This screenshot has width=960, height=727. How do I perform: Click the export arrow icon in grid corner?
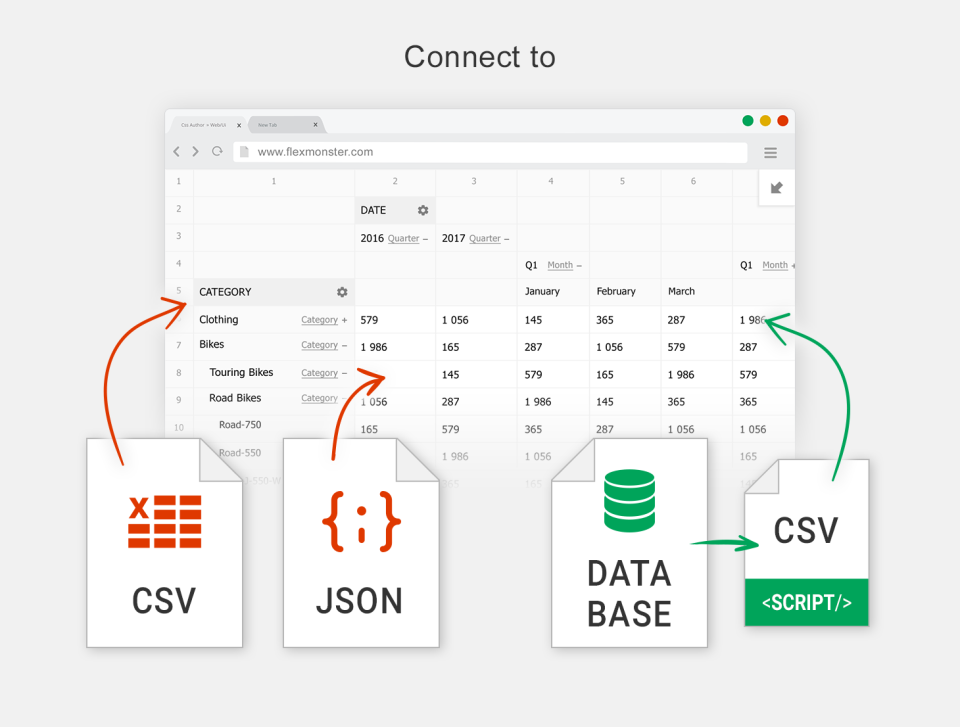(776, 188)
